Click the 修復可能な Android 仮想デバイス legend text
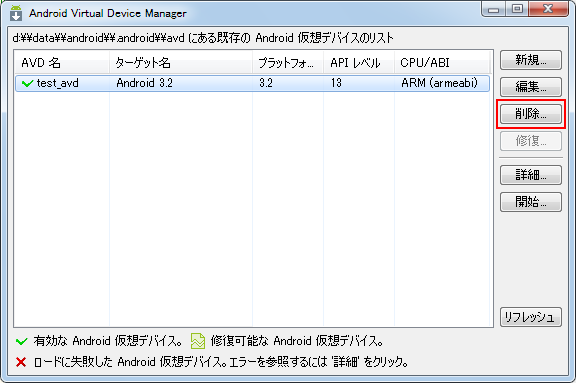 coord(297,341)
